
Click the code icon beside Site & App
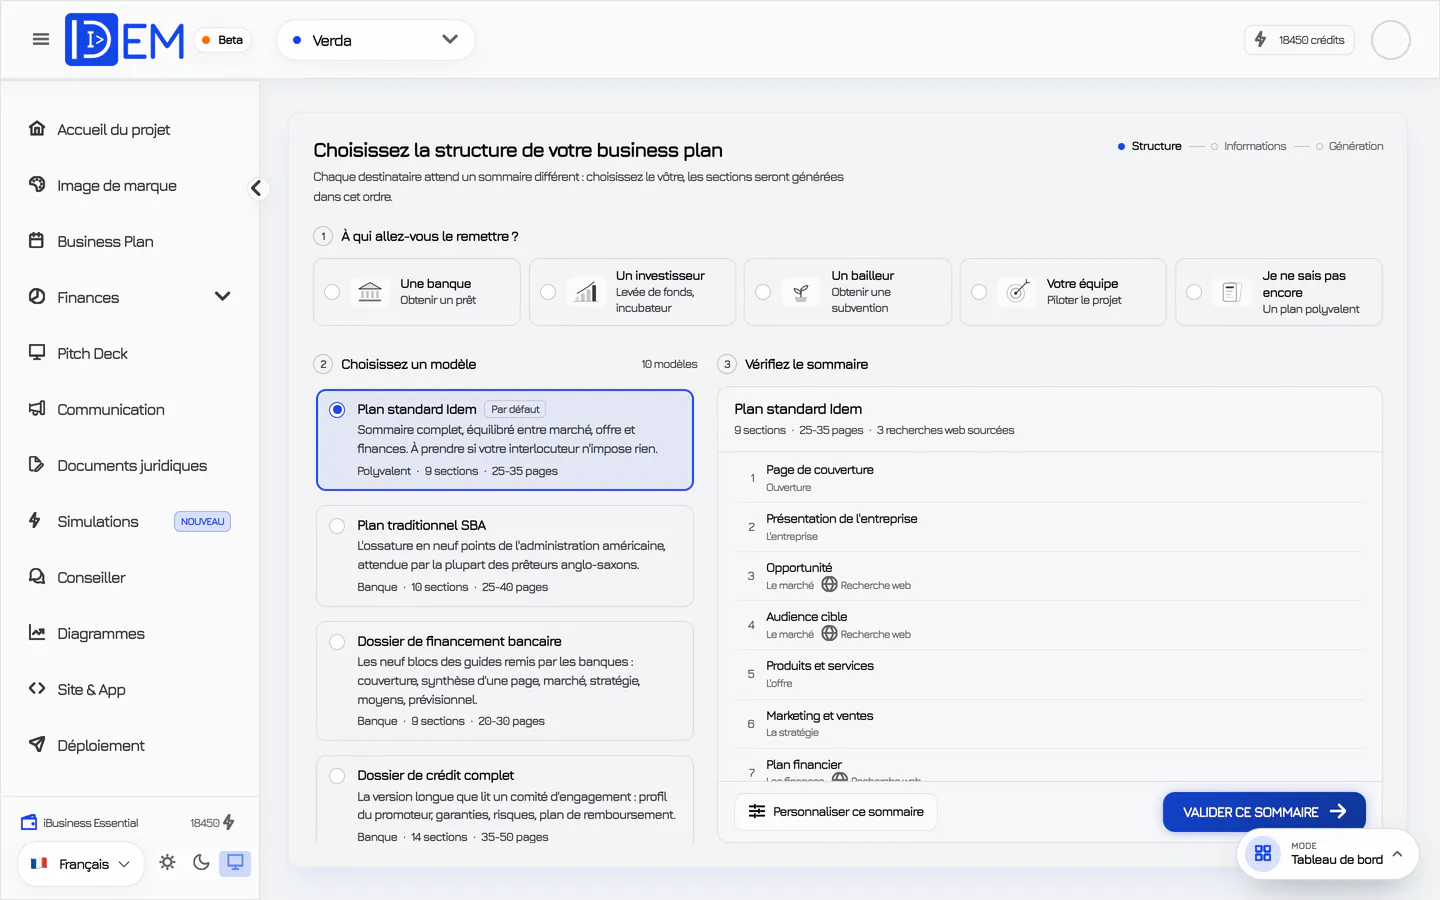tap(37, 689)
